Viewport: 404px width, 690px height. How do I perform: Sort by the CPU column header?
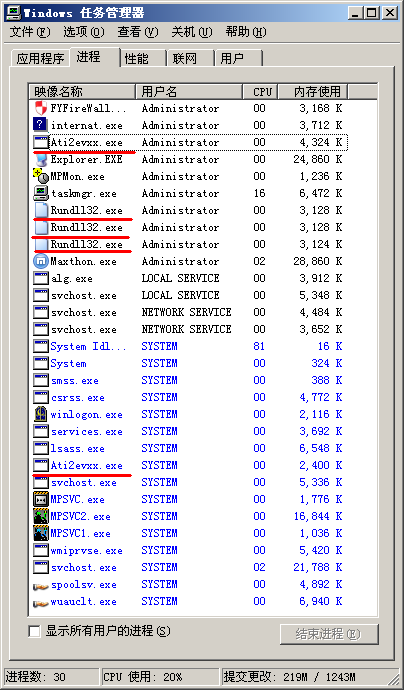260,92
